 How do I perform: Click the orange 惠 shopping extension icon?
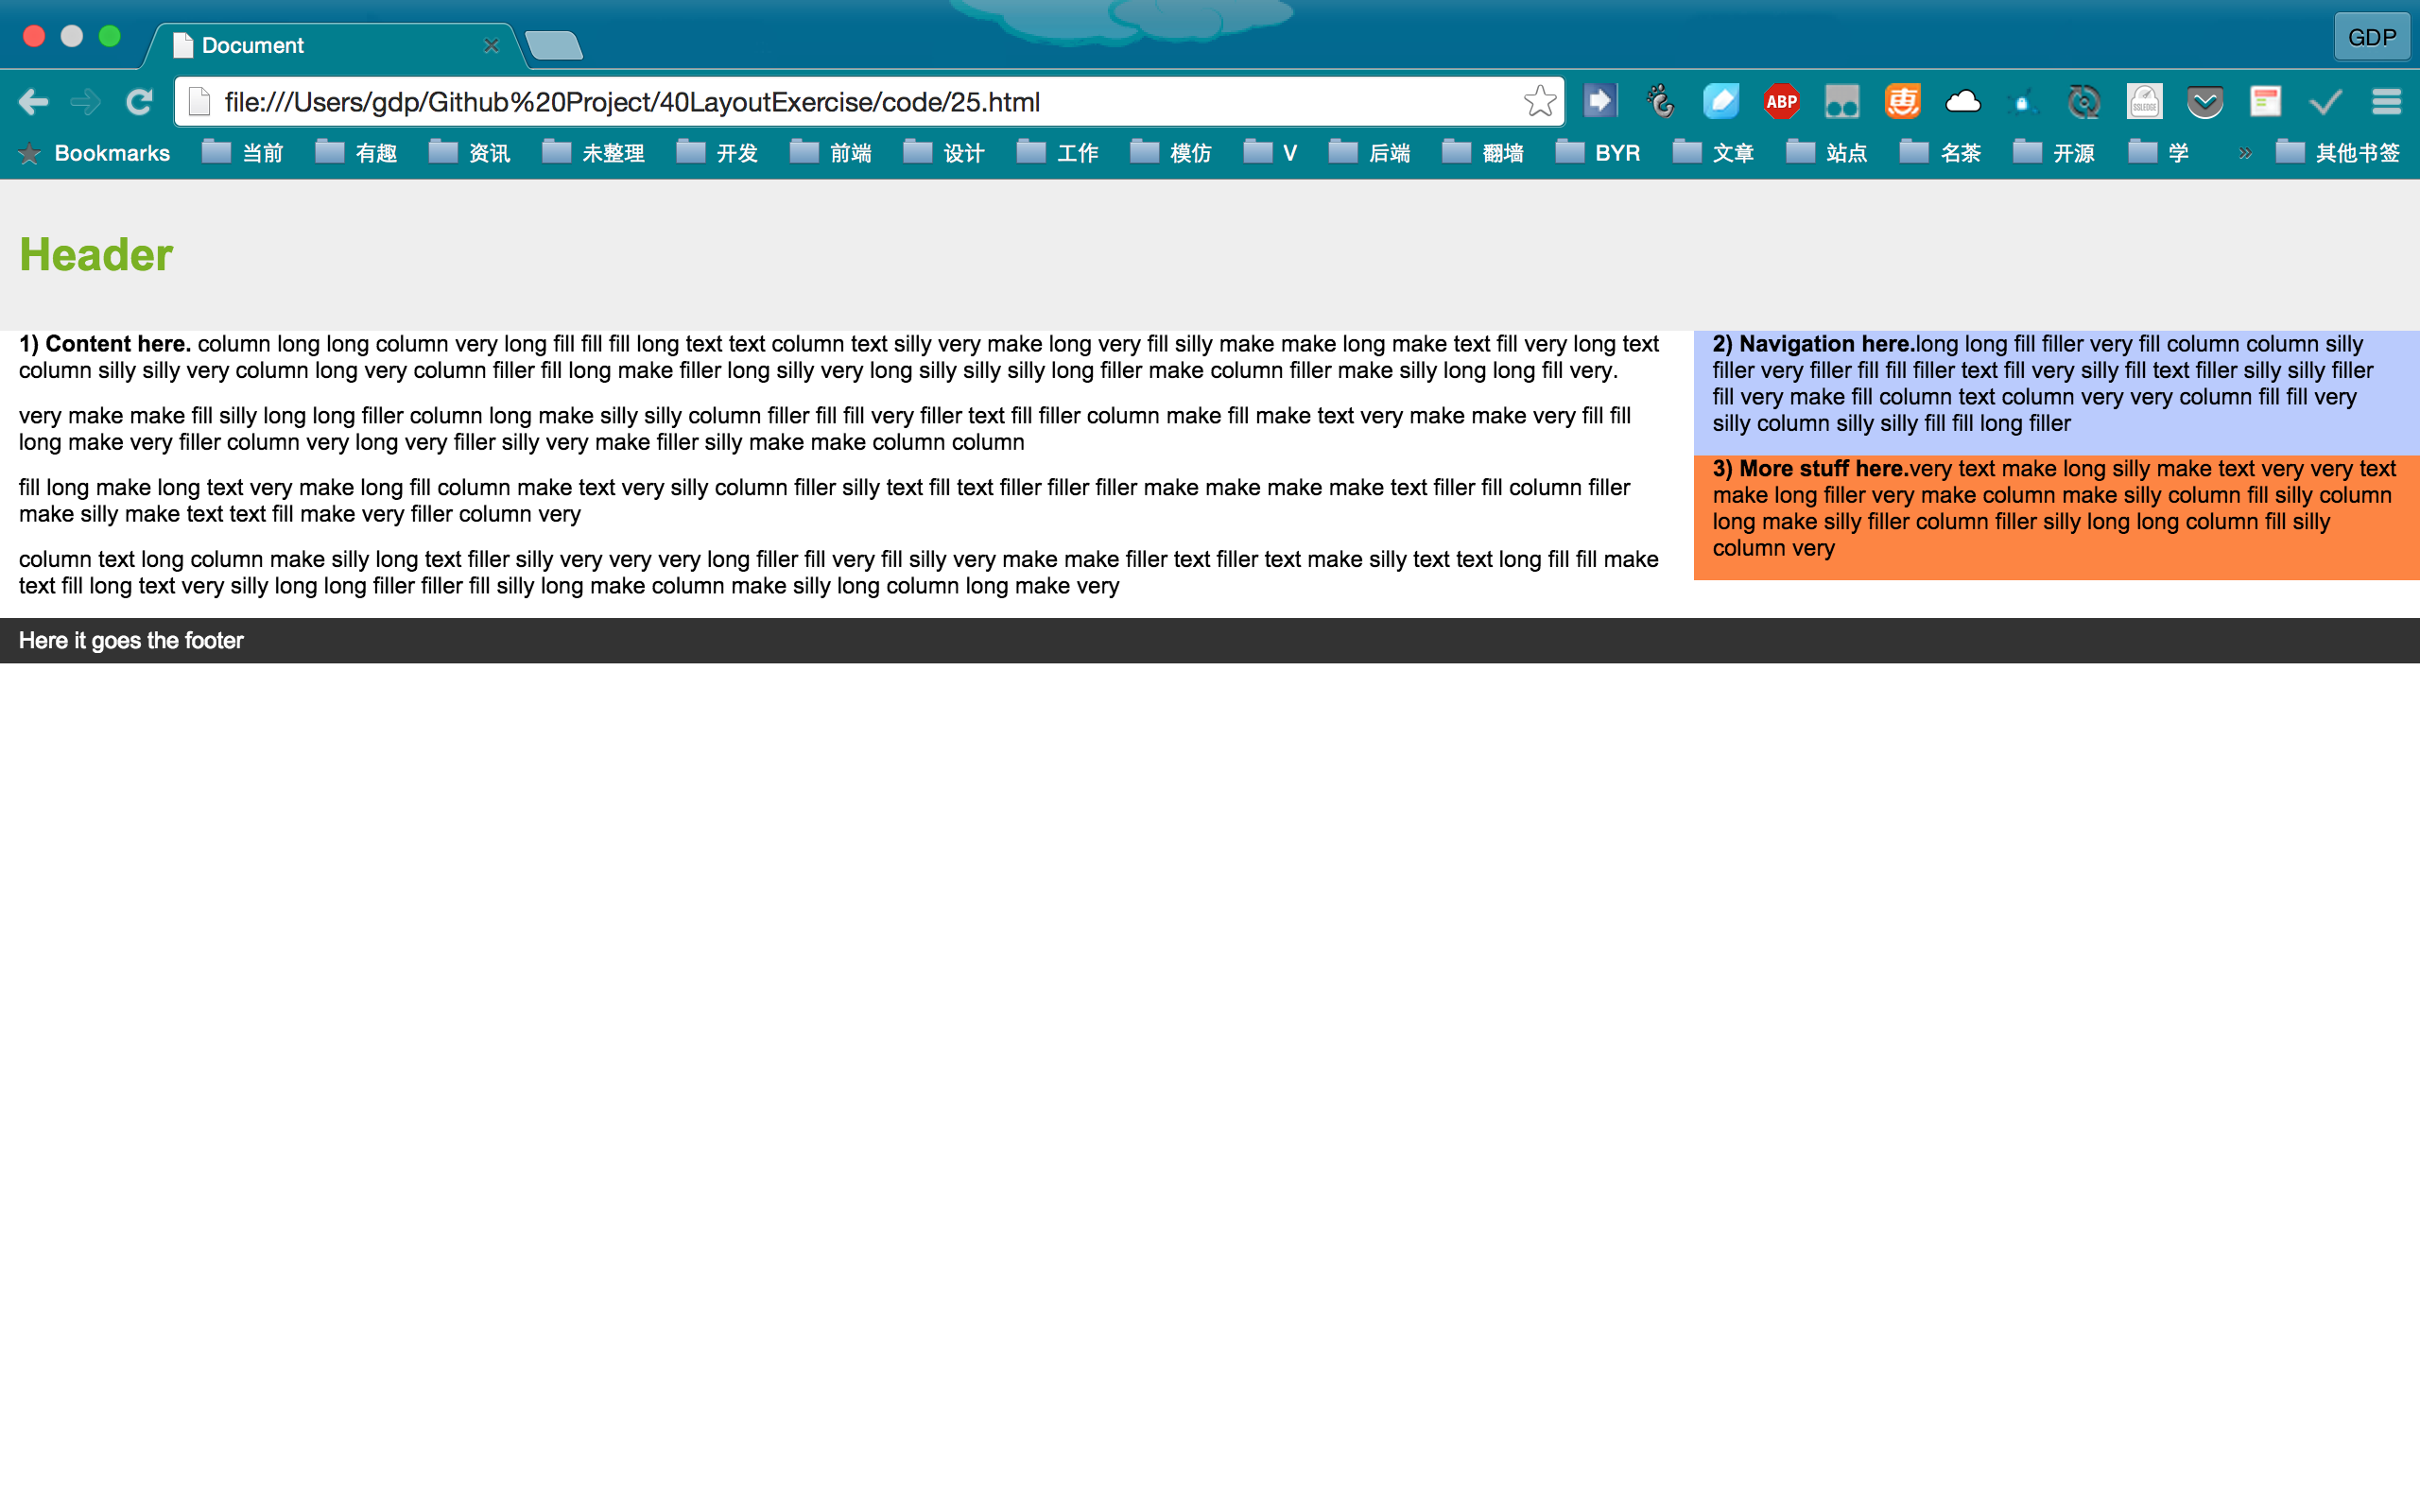coord(1902,102)
